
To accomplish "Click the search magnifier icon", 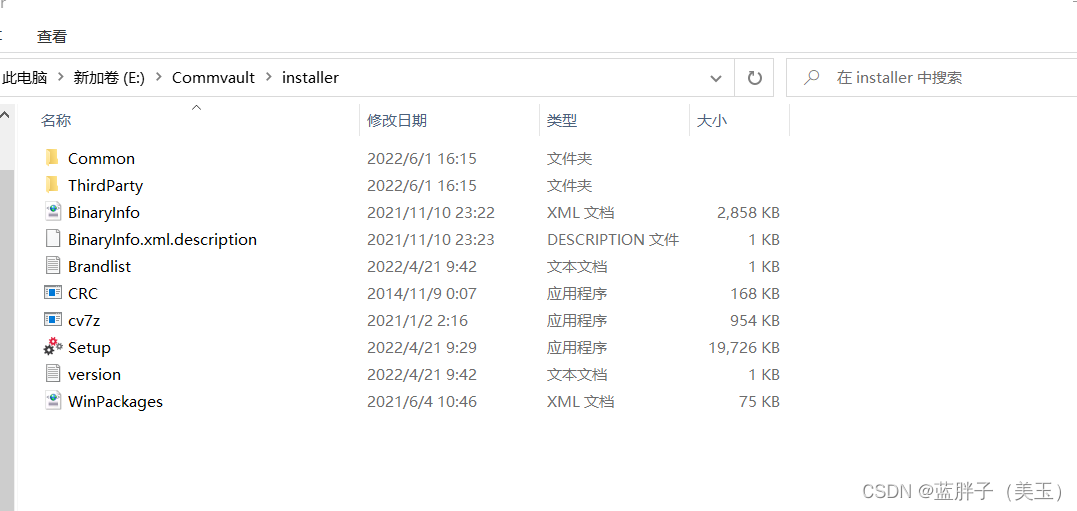I will (812, 78).
